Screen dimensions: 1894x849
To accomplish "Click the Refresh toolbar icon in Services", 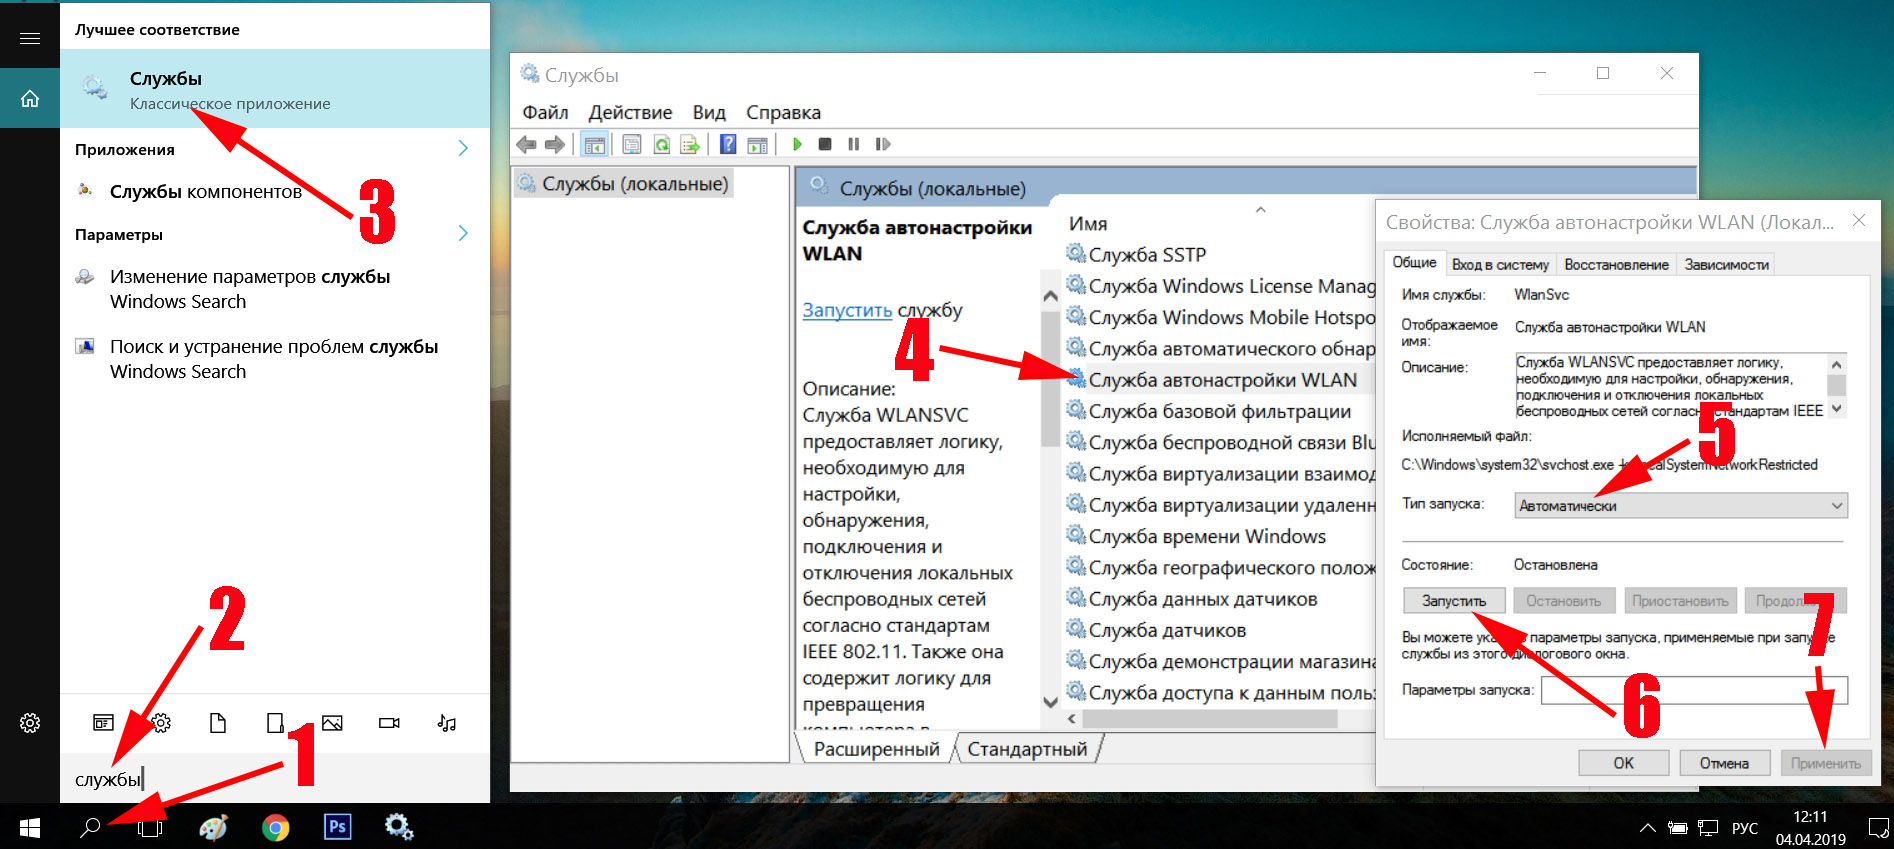I will tap(661, 144).
